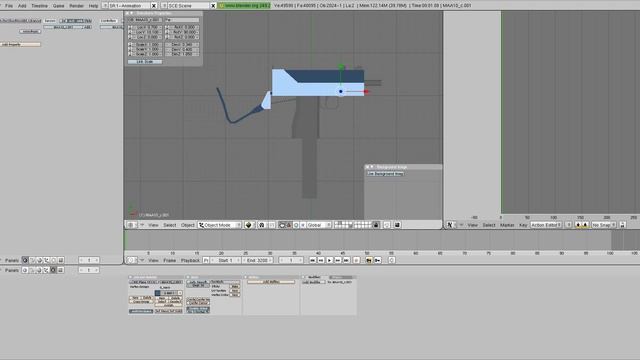Open the Action Editor window type icon
This screenshot has height=360, width=640.
[x=450, y=225]
